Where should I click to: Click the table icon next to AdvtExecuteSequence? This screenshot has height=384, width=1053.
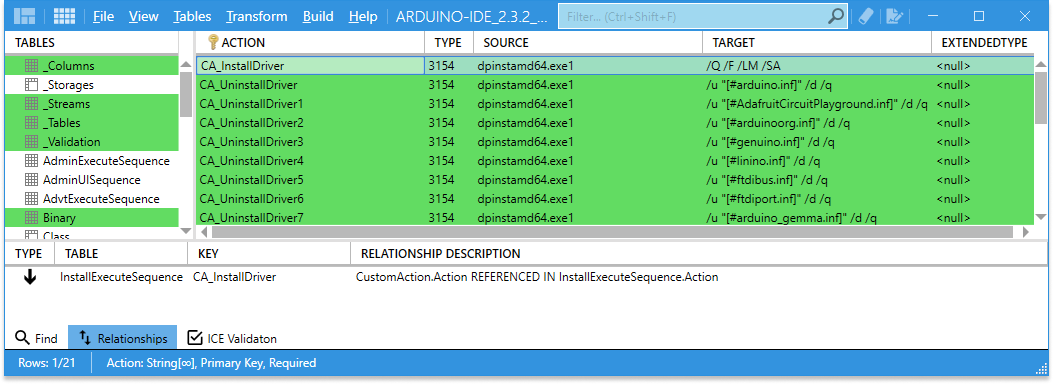pos(31,199)
